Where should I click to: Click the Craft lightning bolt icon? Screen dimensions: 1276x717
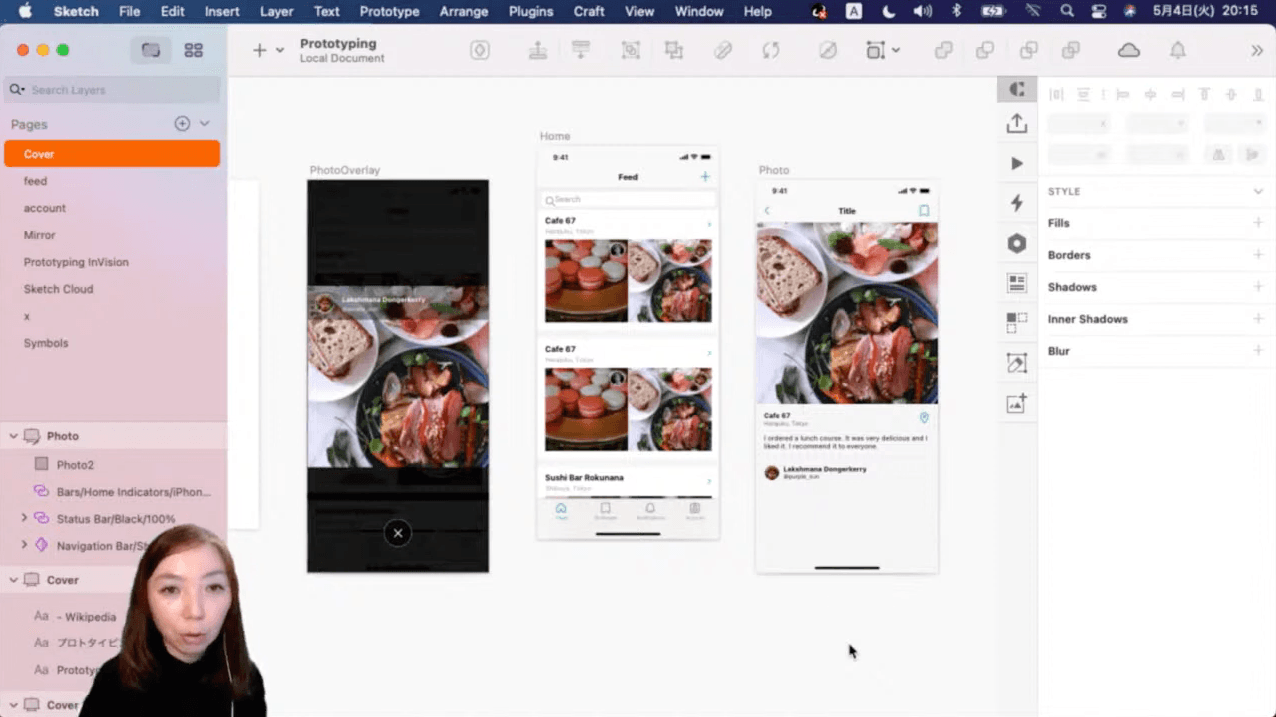pos(1017,203)
